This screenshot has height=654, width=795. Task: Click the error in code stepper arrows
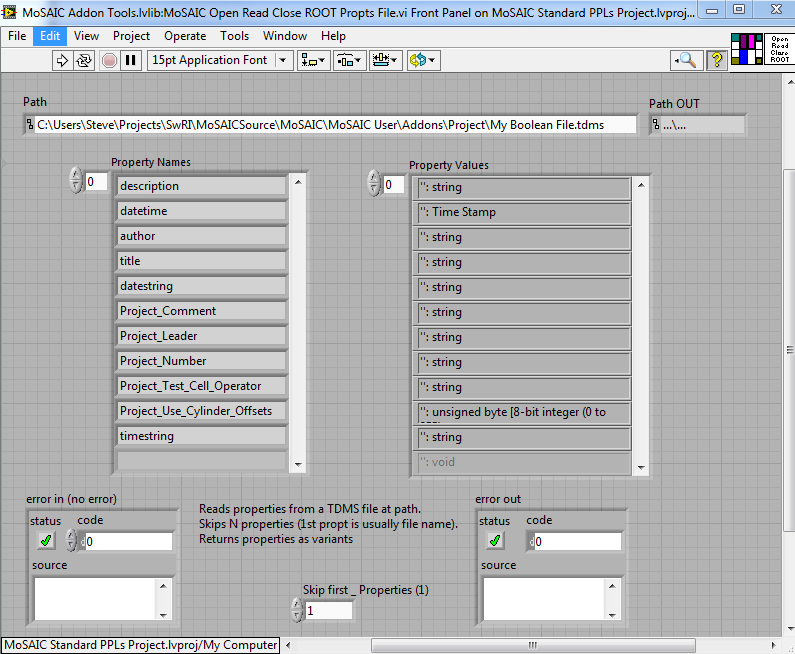pyautogui.click(x=71, y=541)
